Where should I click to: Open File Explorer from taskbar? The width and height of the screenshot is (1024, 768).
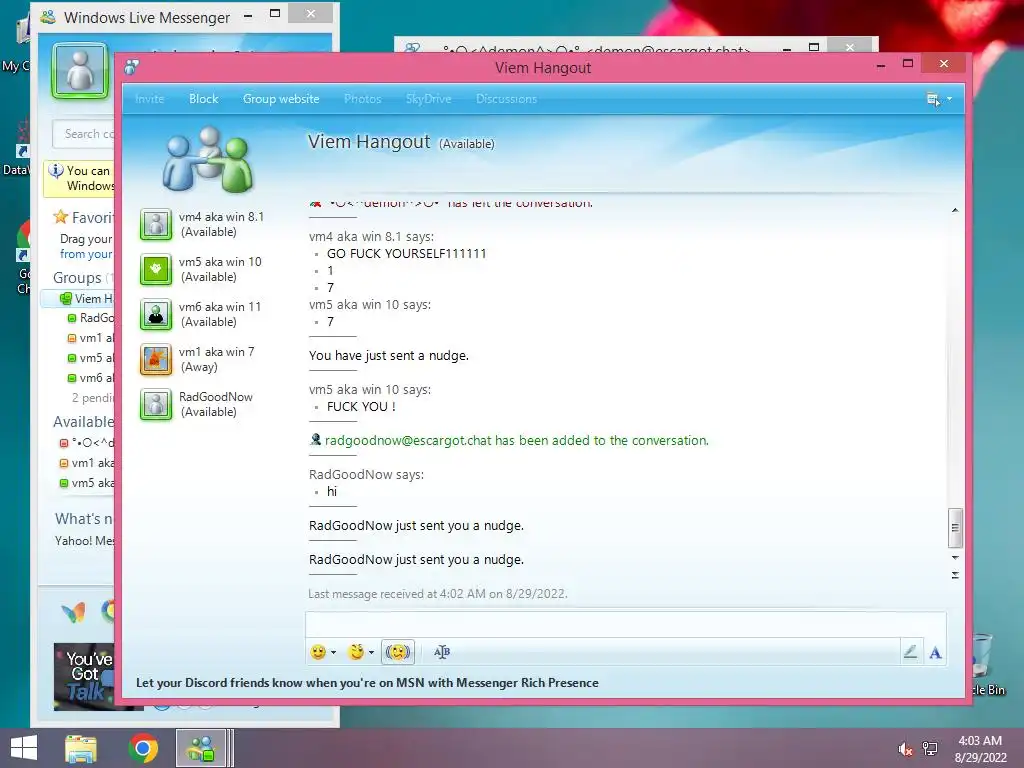point(81,748)
